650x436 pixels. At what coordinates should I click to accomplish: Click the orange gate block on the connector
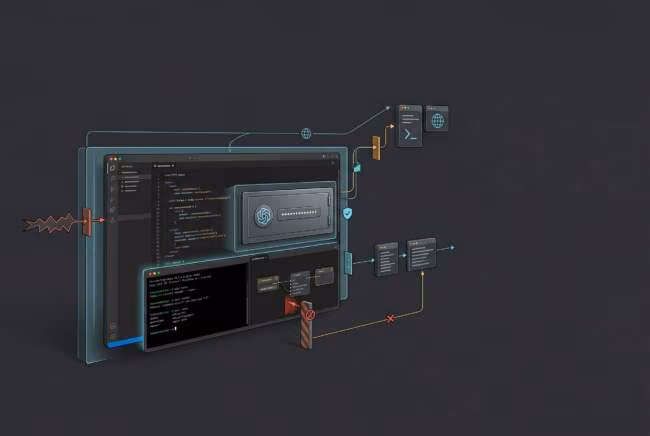pos(376,148)
